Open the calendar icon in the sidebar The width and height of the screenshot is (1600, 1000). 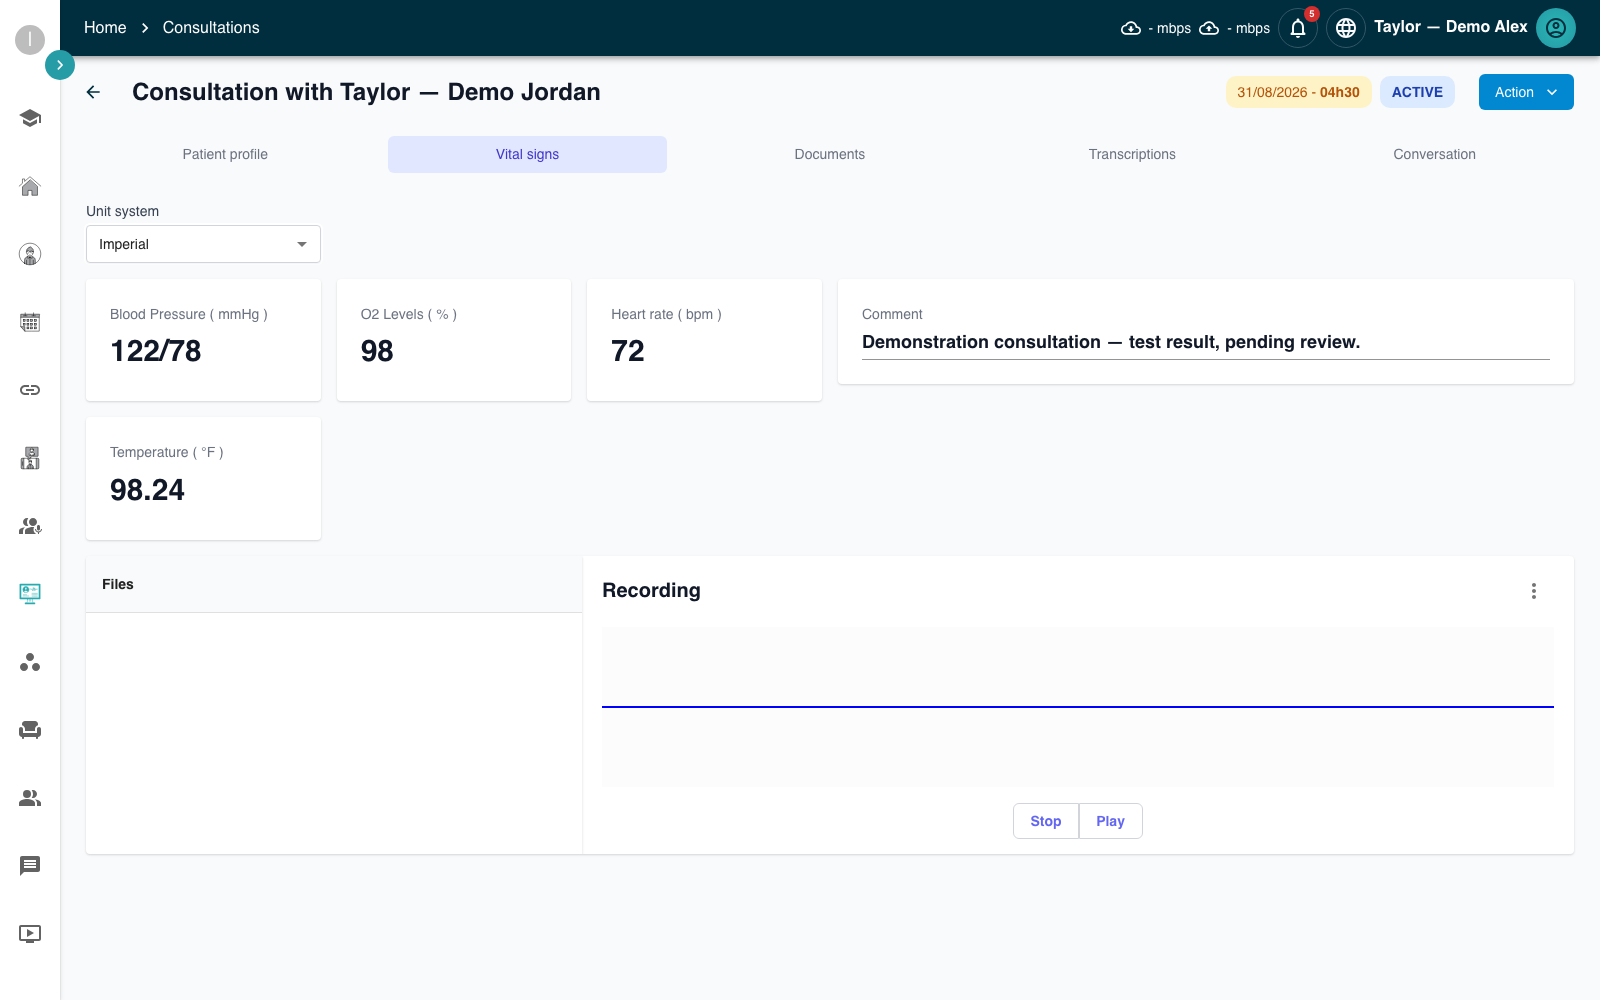(30, 322)
